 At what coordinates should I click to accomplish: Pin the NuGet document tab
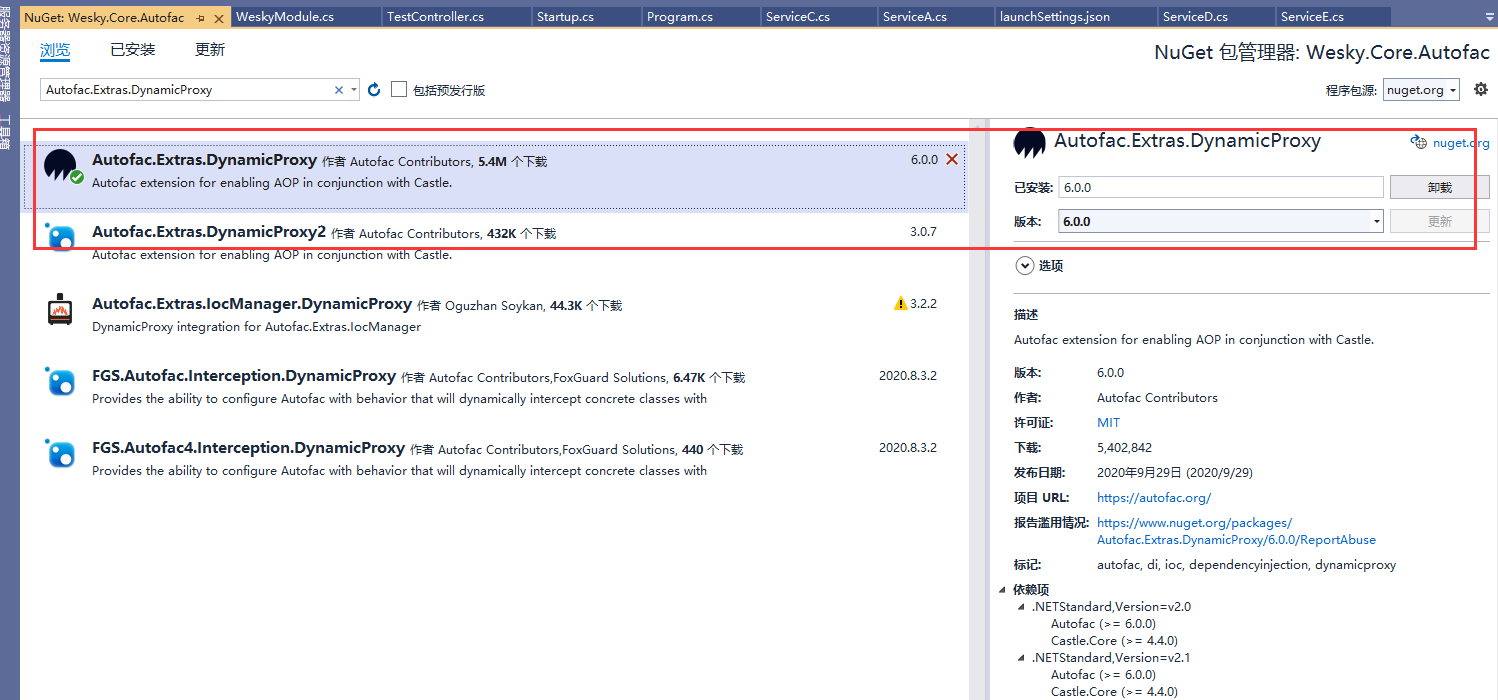coord(201,17)
